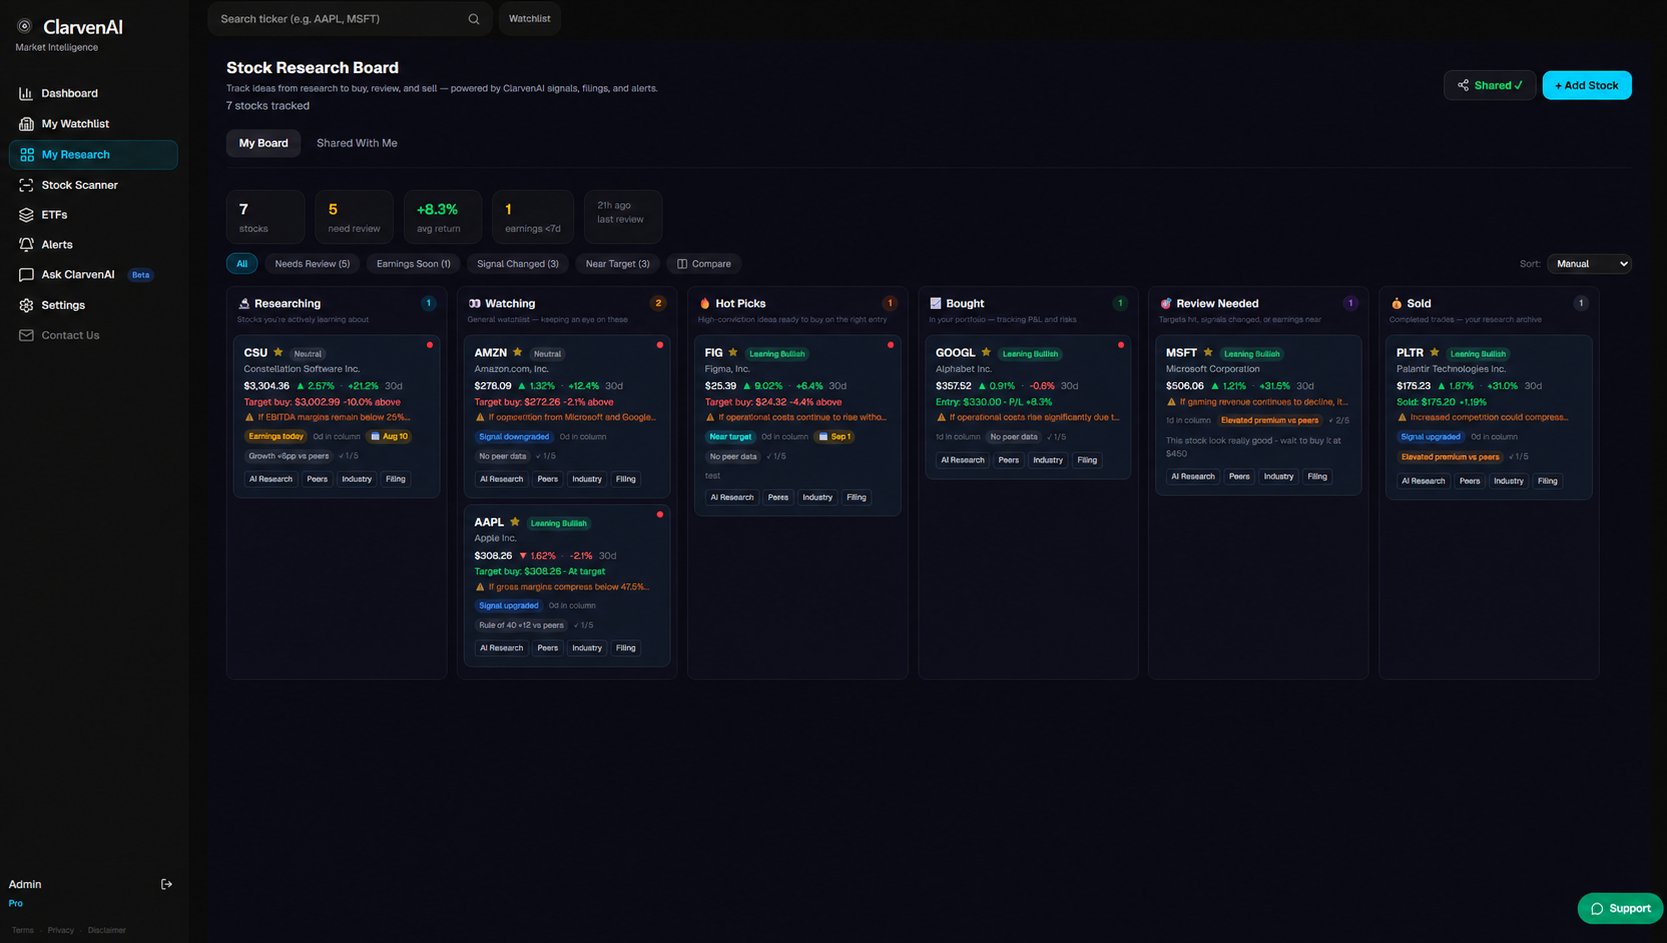Click the Signal upgraded badge on PLTR
The image size is (1667, 943).
1431,436
